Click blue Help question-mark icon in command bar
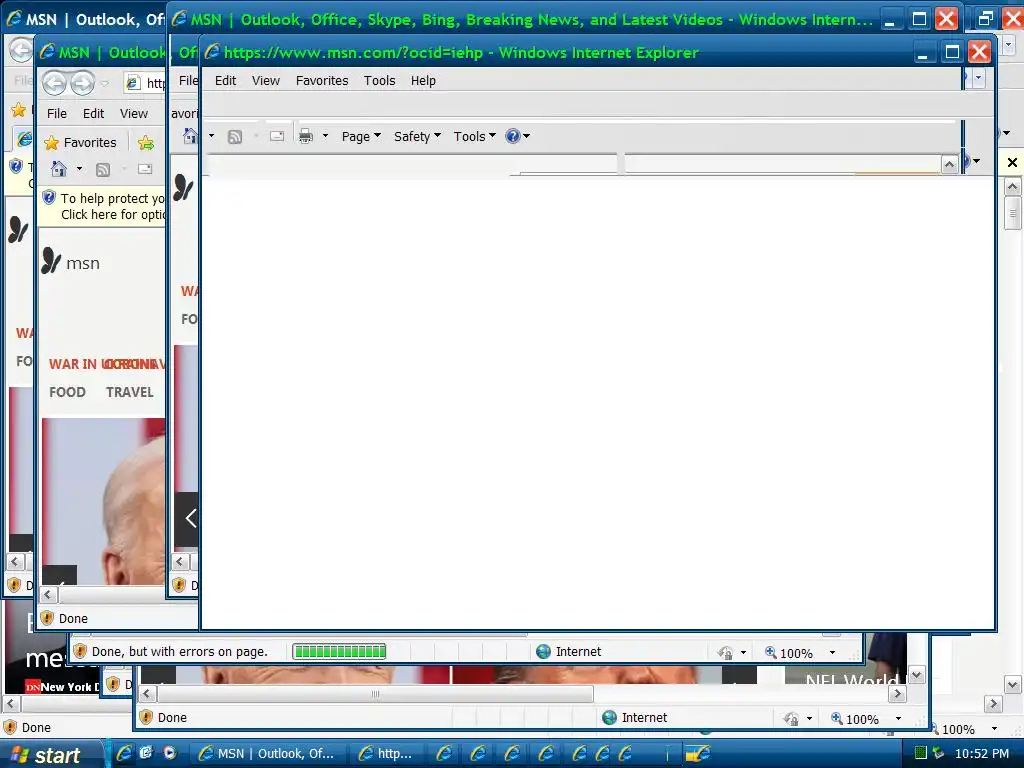Screen dimensions: 1024x768 coord(513,136)
